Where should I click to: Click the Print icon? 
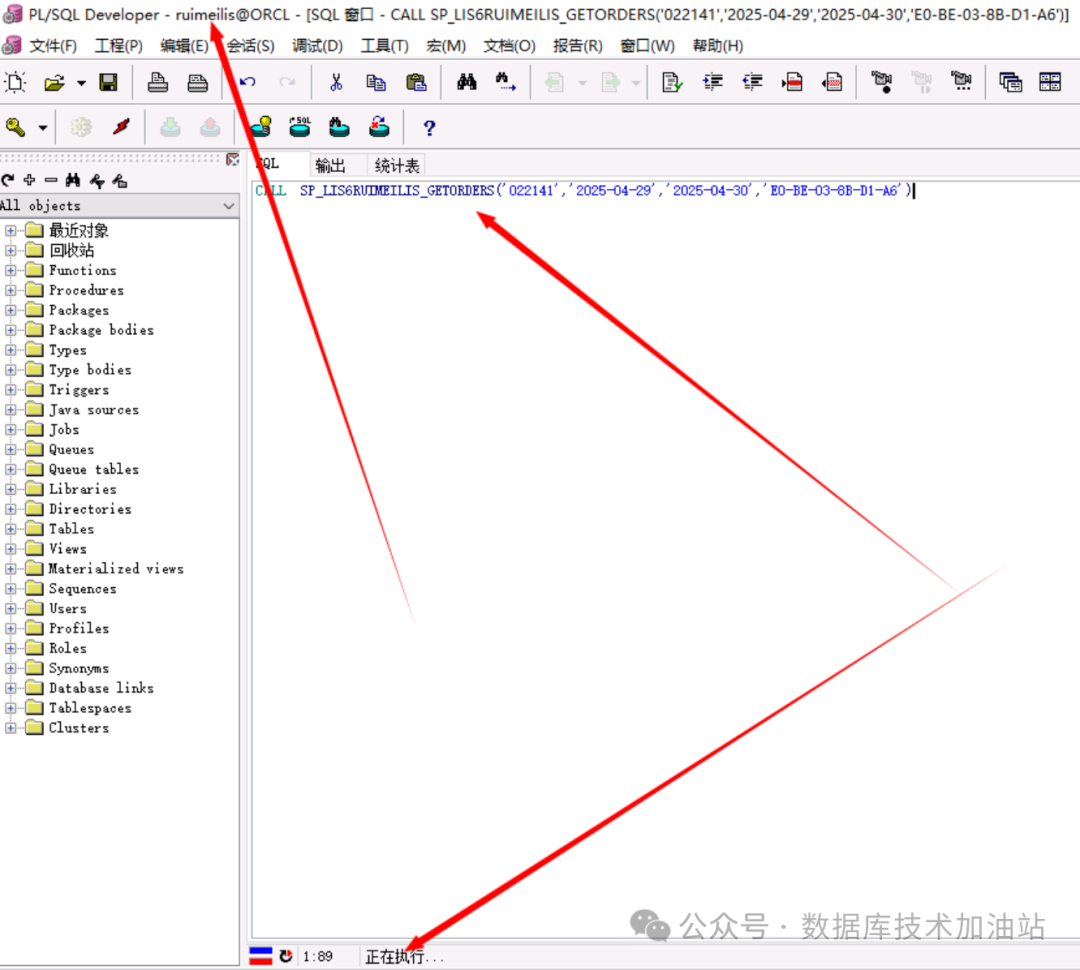(158, 83)
